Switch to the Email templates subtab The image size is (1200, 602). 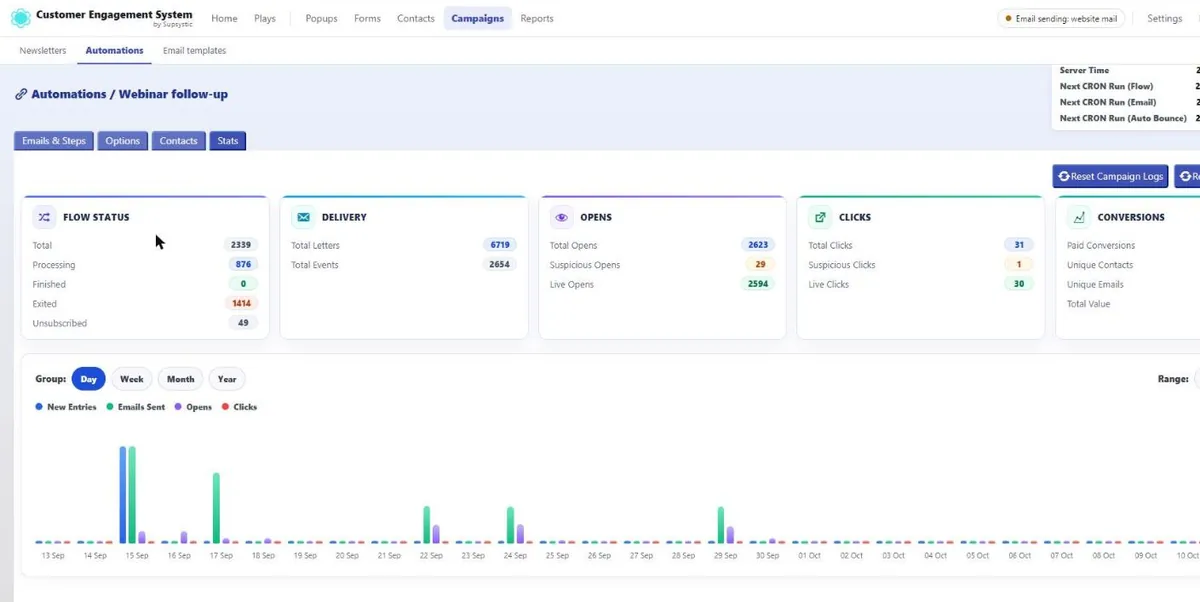tap(194, 50)
